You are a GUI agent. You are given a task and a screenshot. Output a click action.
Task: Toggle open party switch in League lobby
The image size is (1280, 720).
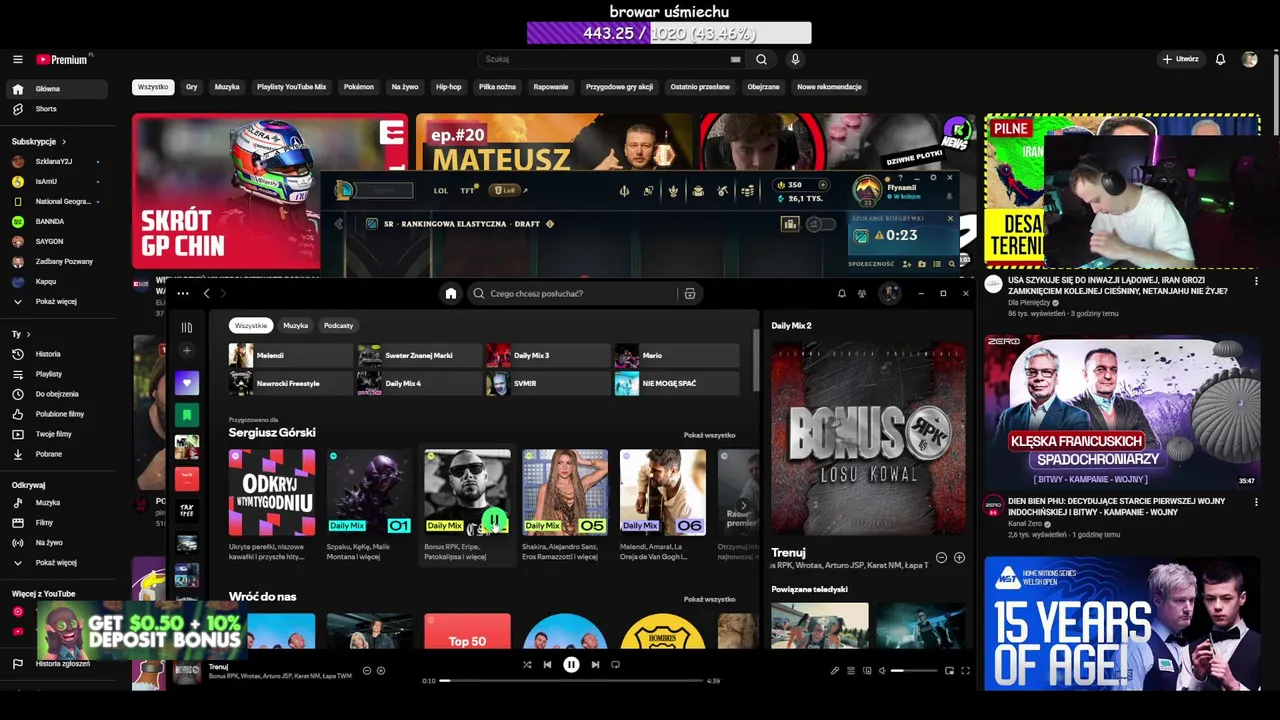(821, 224)
